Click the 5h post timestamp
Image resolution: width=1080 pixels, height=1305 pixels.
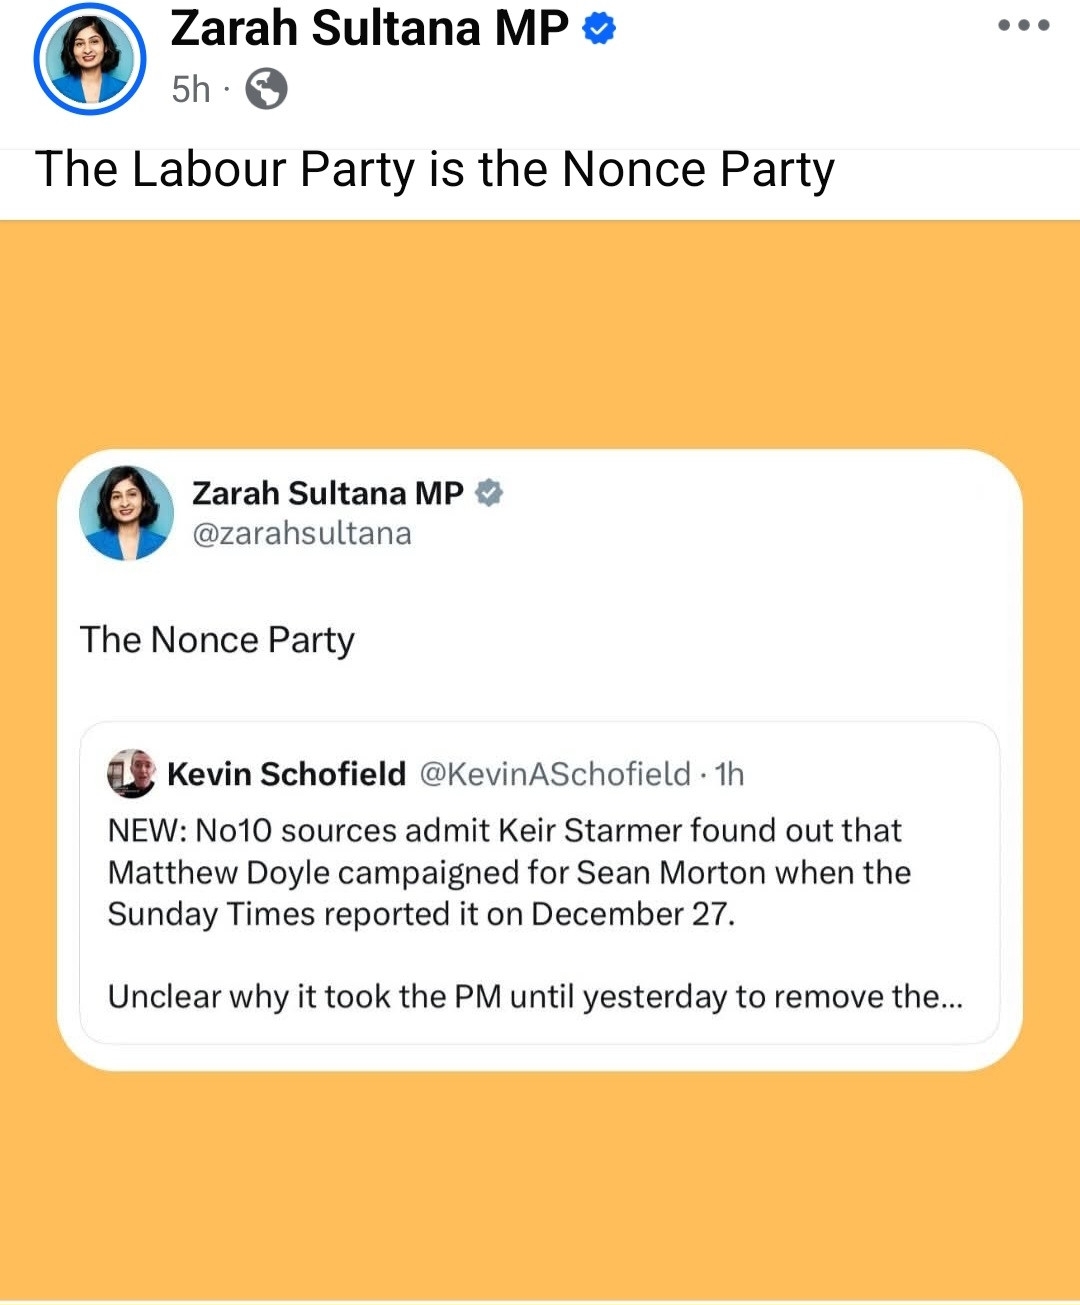click(190, 89)
